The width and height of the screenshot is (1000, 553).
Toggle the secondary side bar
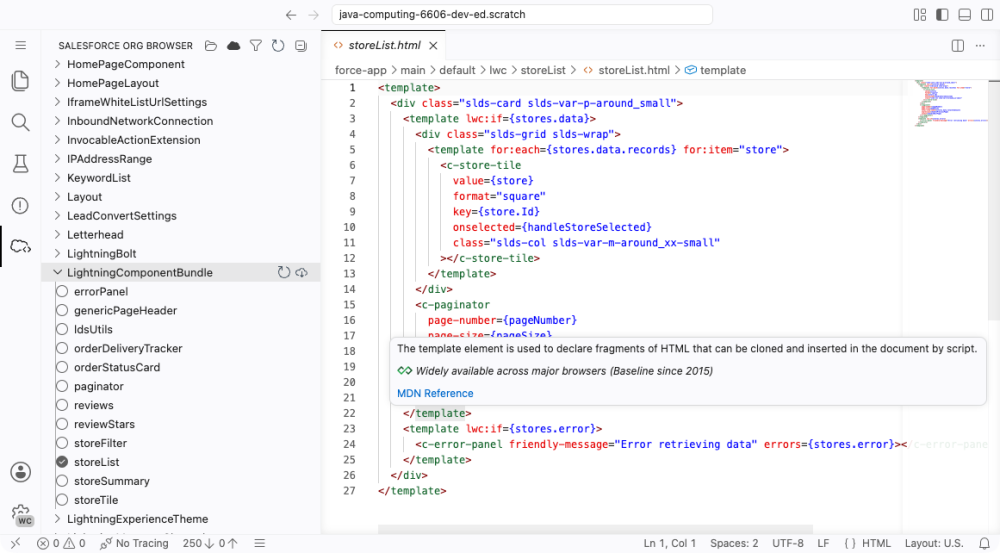(x=987, y=15)
